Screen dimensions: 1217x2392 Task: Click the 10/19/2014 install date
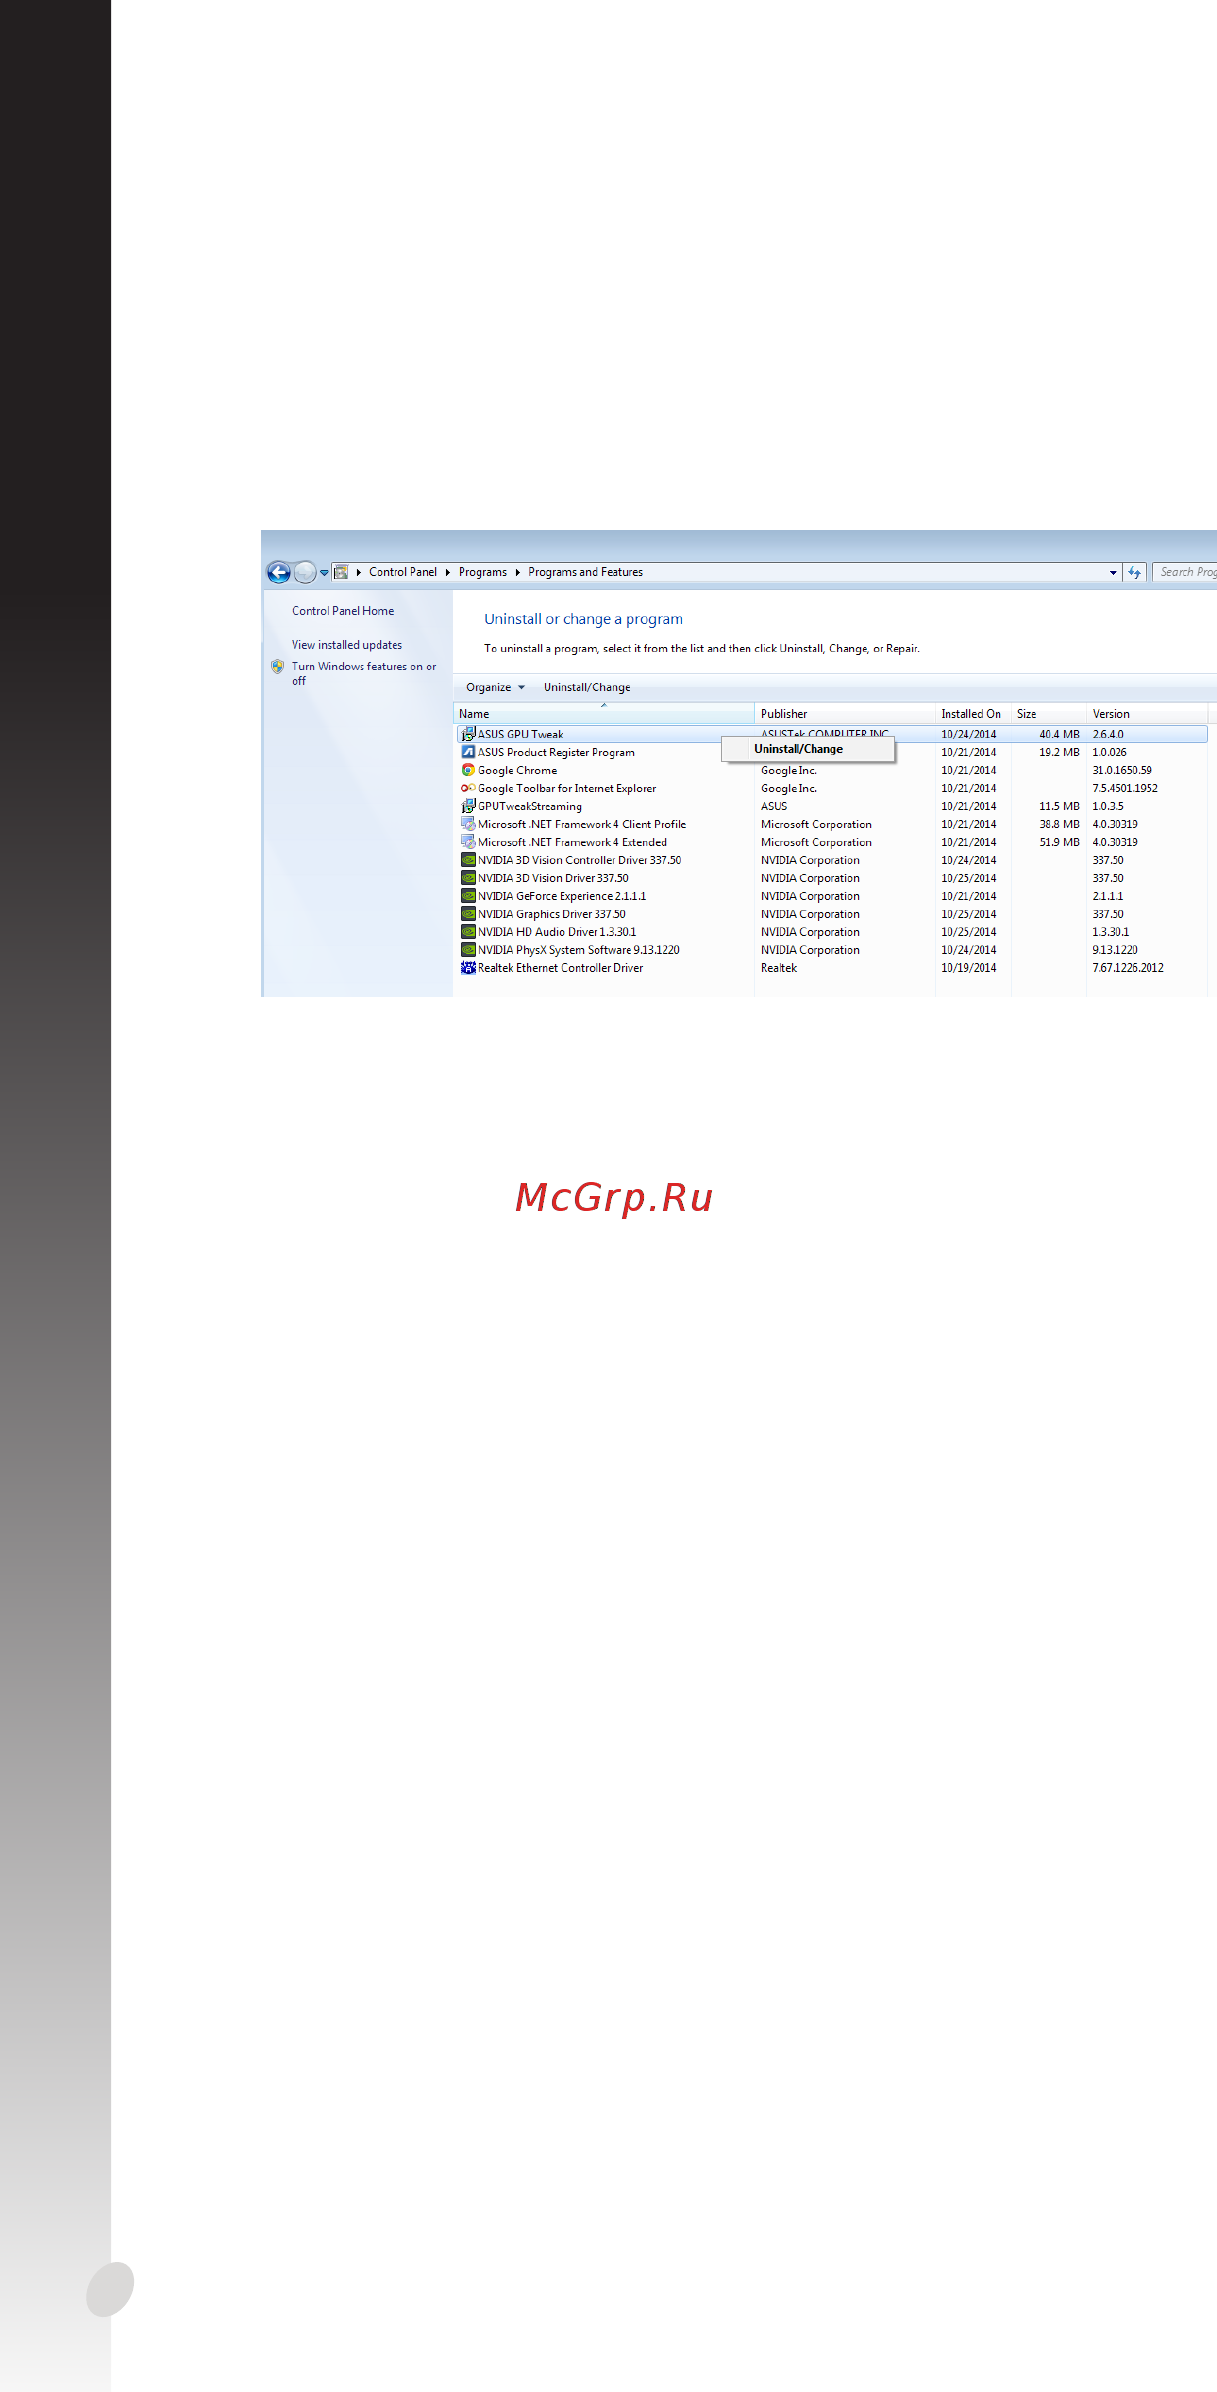tap(969, 968)
